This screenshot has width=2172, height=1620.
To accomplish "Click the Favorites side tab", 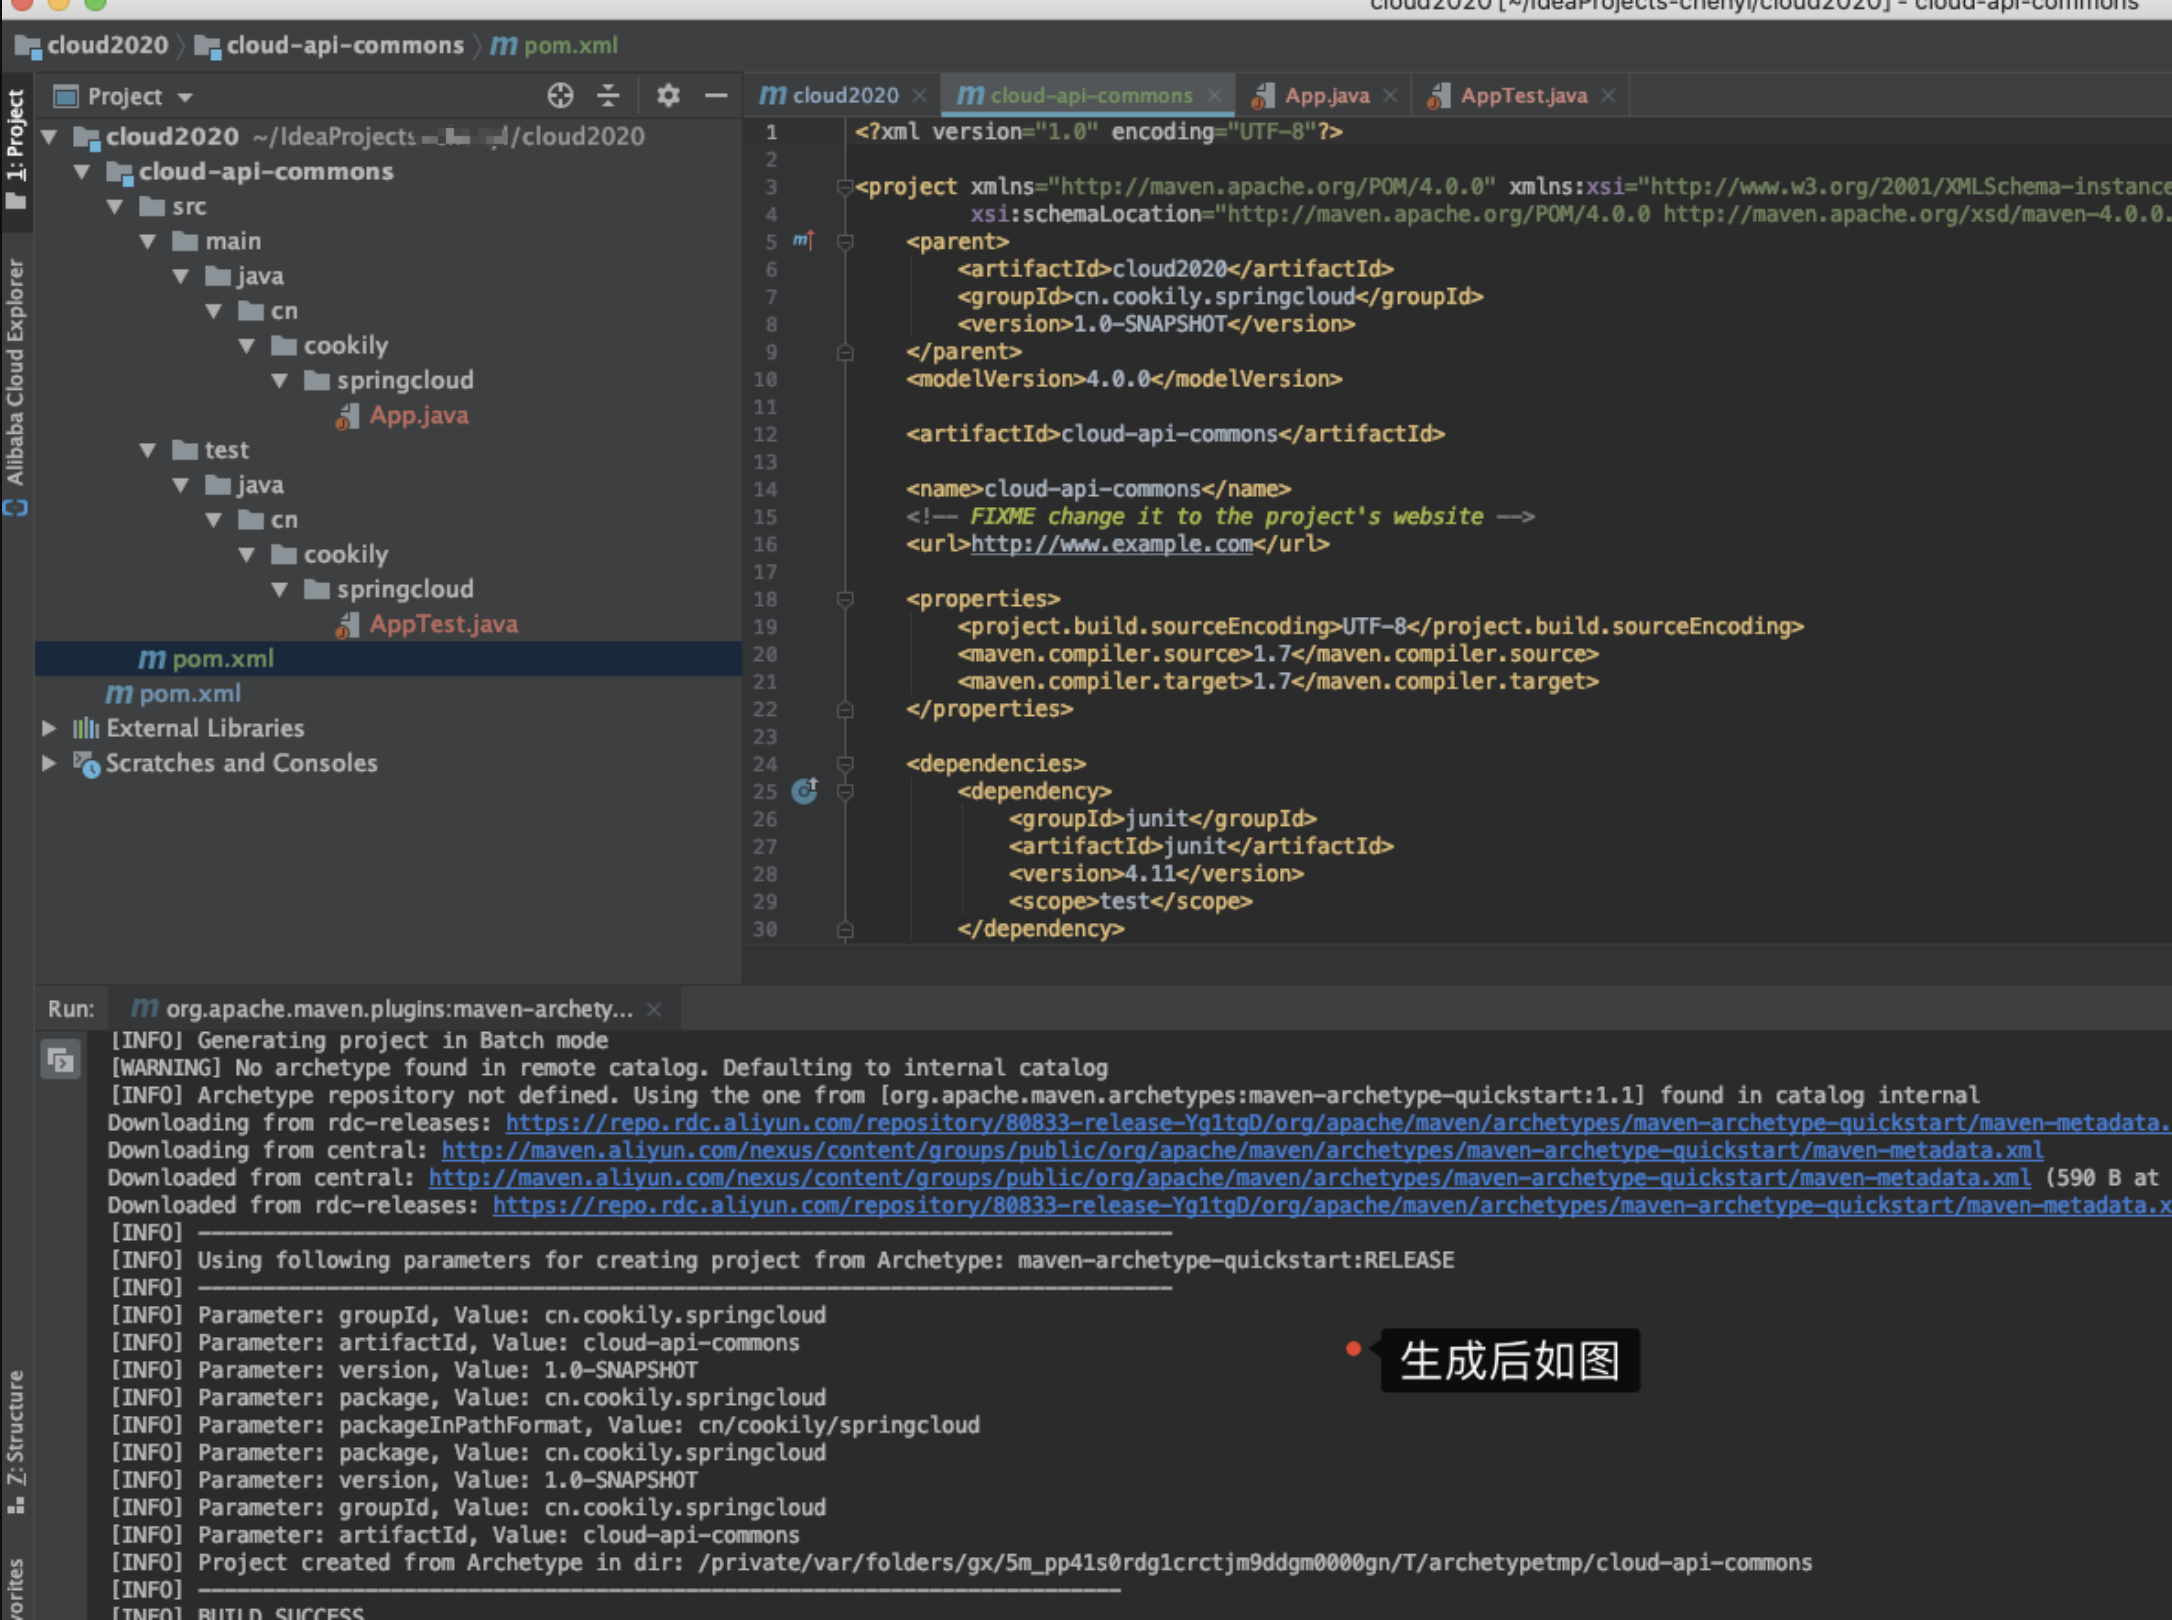I will tap(16, 1590).
